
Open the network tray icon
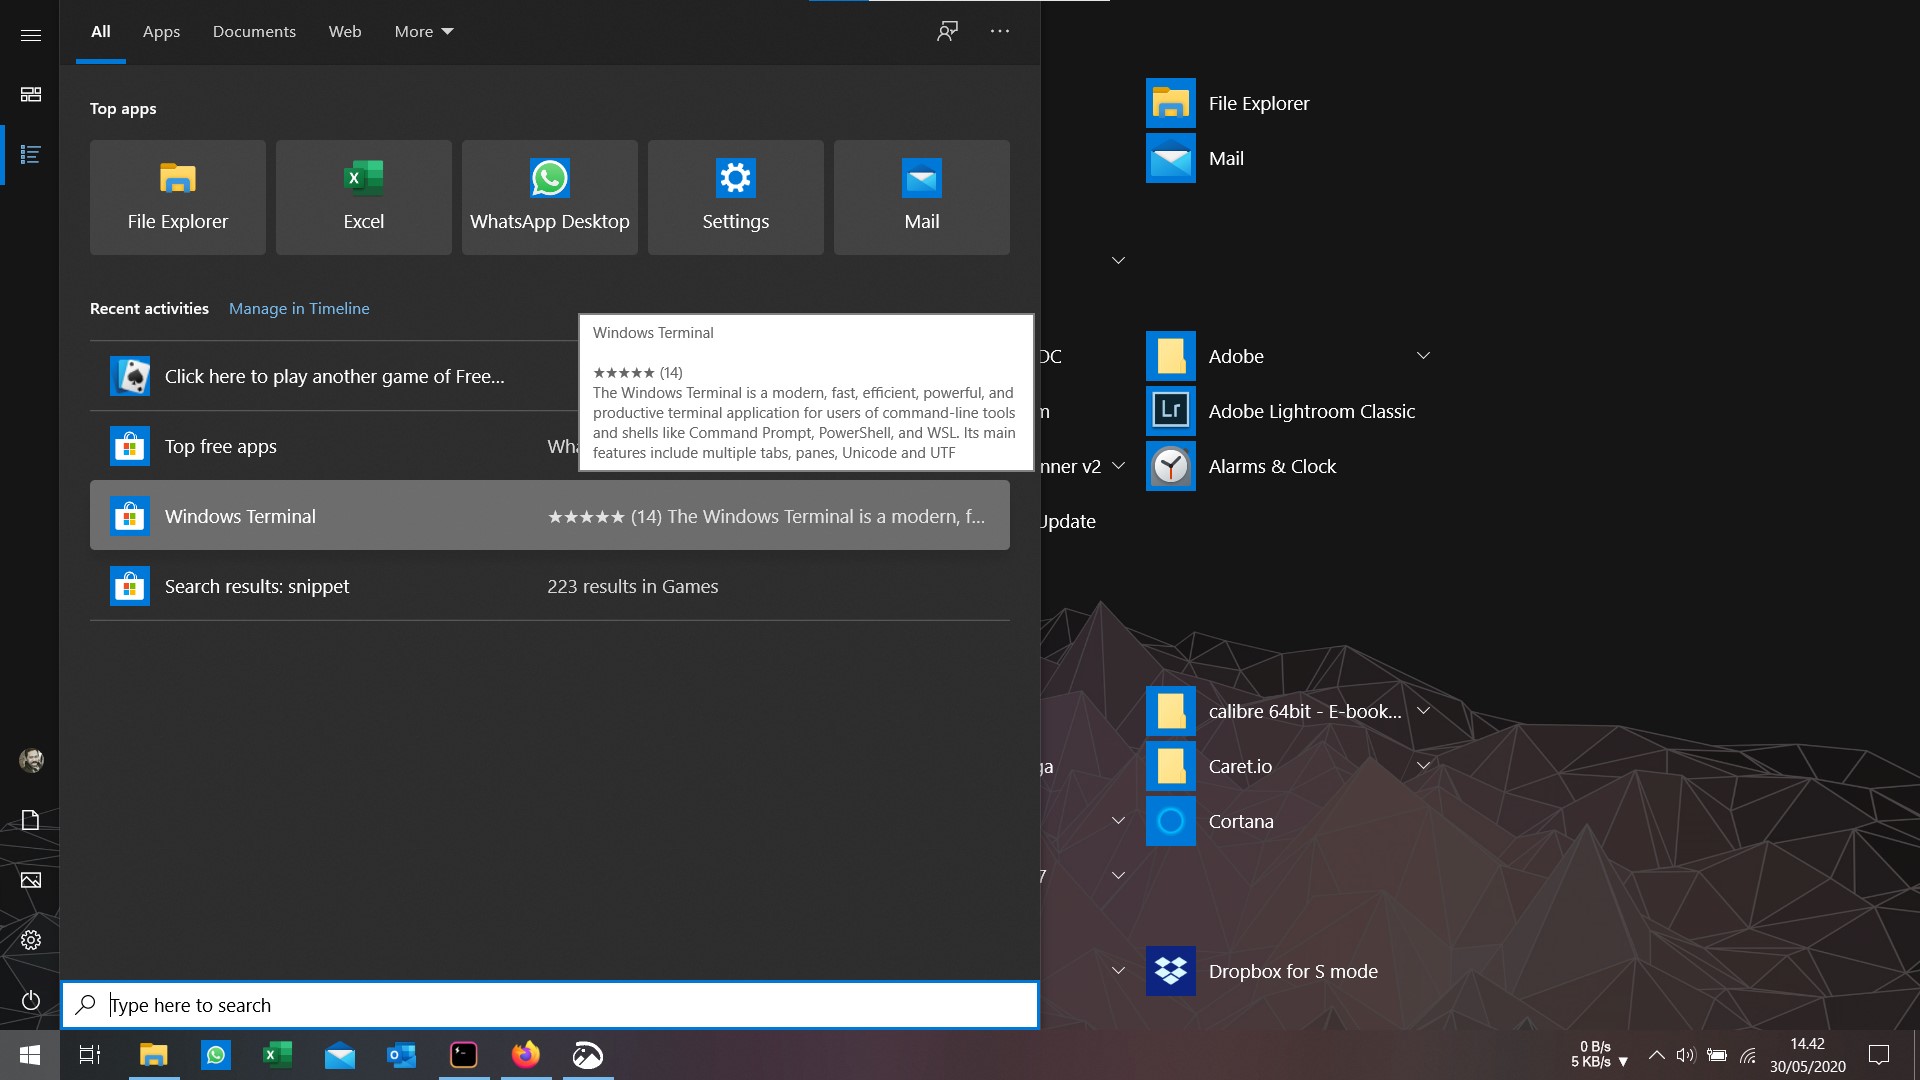tap(1748, 1055)
